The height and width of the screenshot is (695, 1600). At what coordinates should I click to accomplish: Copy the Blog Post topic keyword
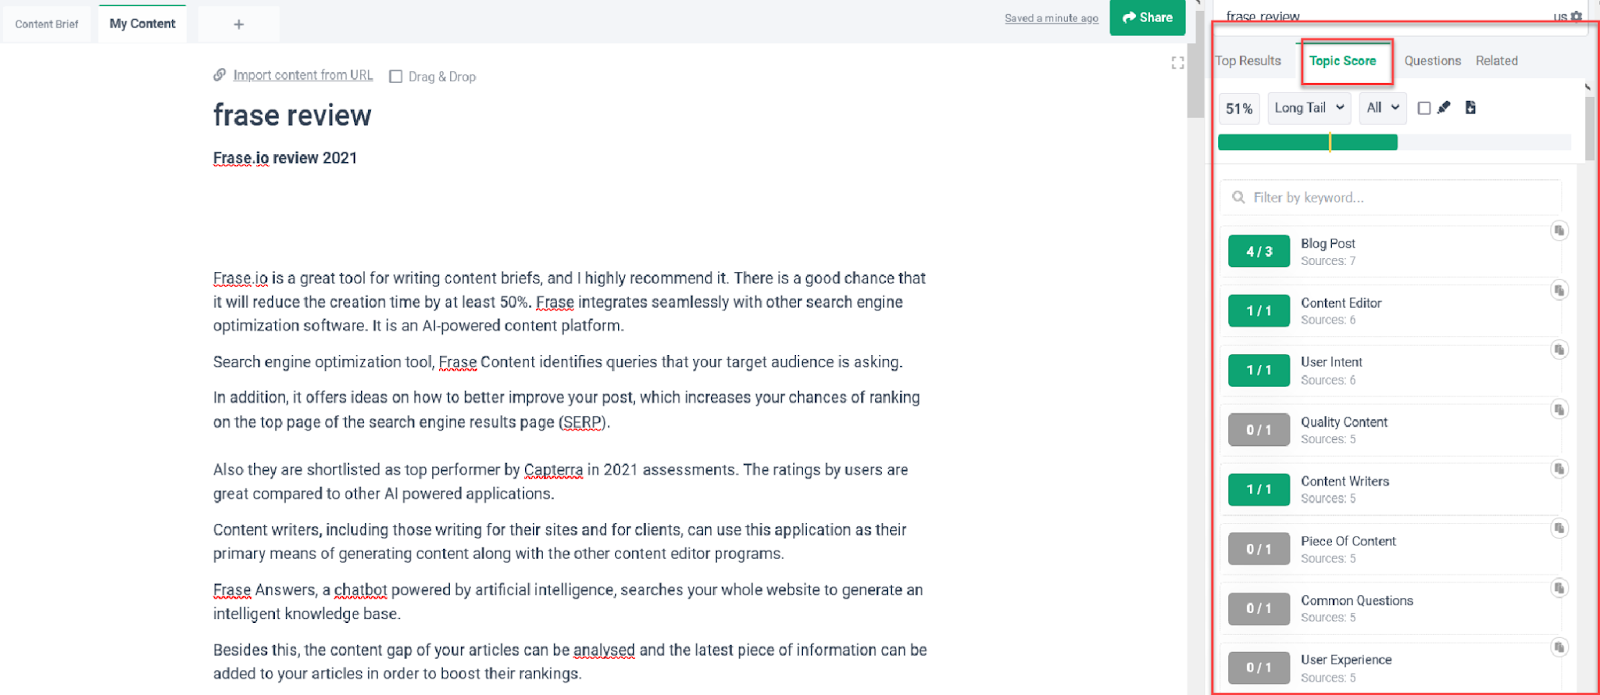[x=1559, y=231]
